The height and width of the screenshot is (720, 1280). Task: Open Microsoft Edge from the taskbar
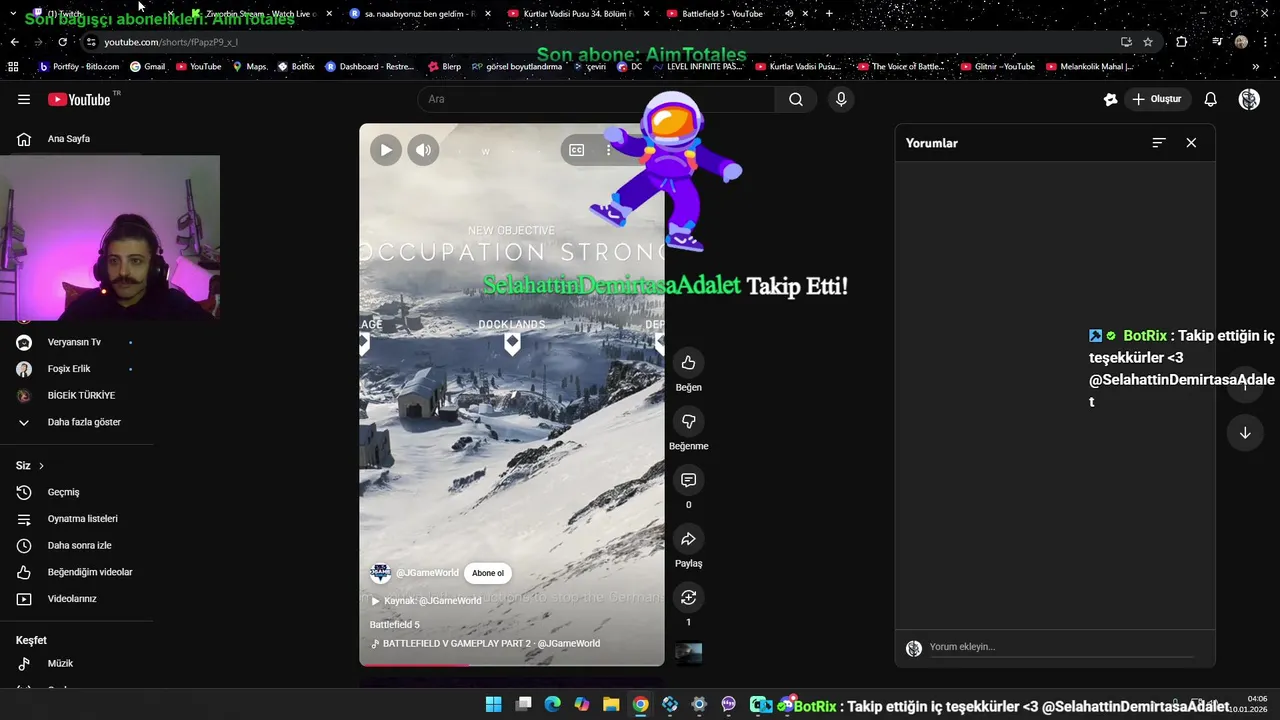pos(552,705)
